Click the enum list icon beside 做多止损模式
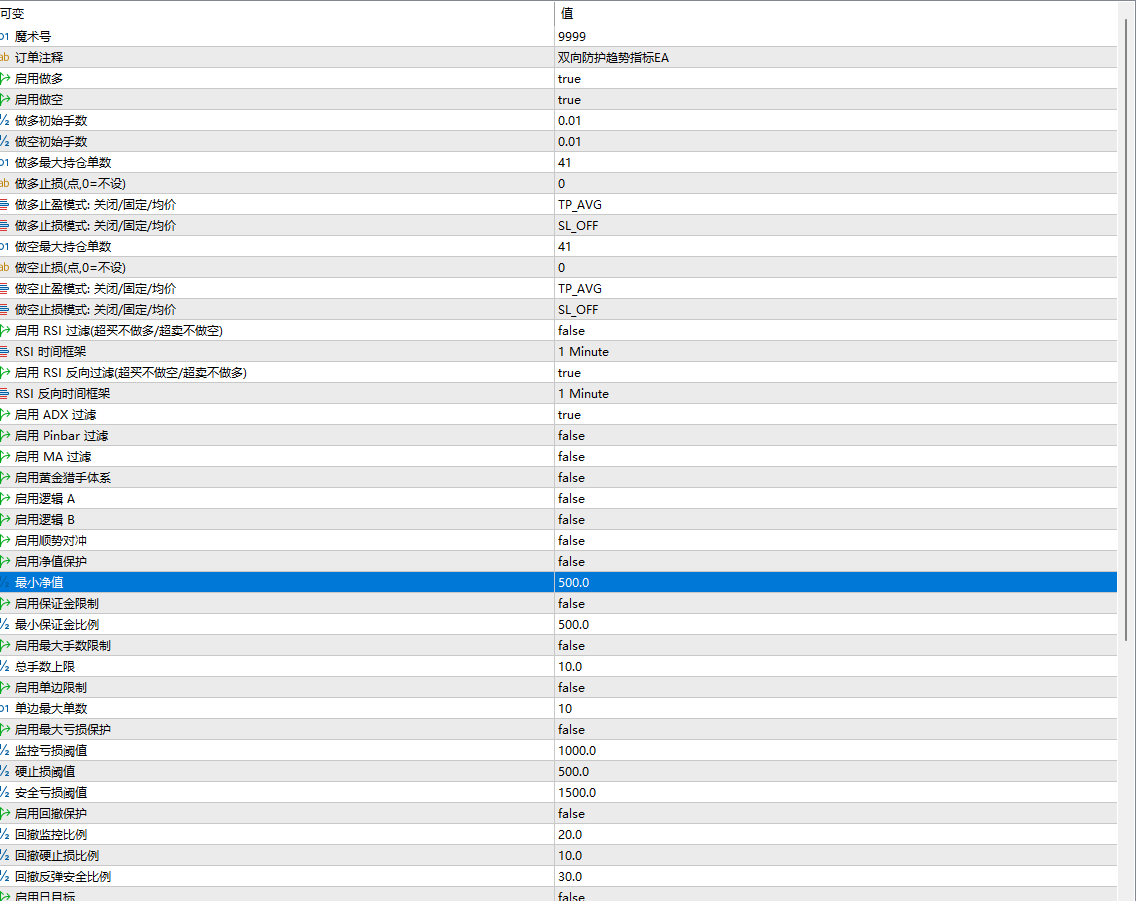The width and height of the screenshot is (1144, 901). 4,225
